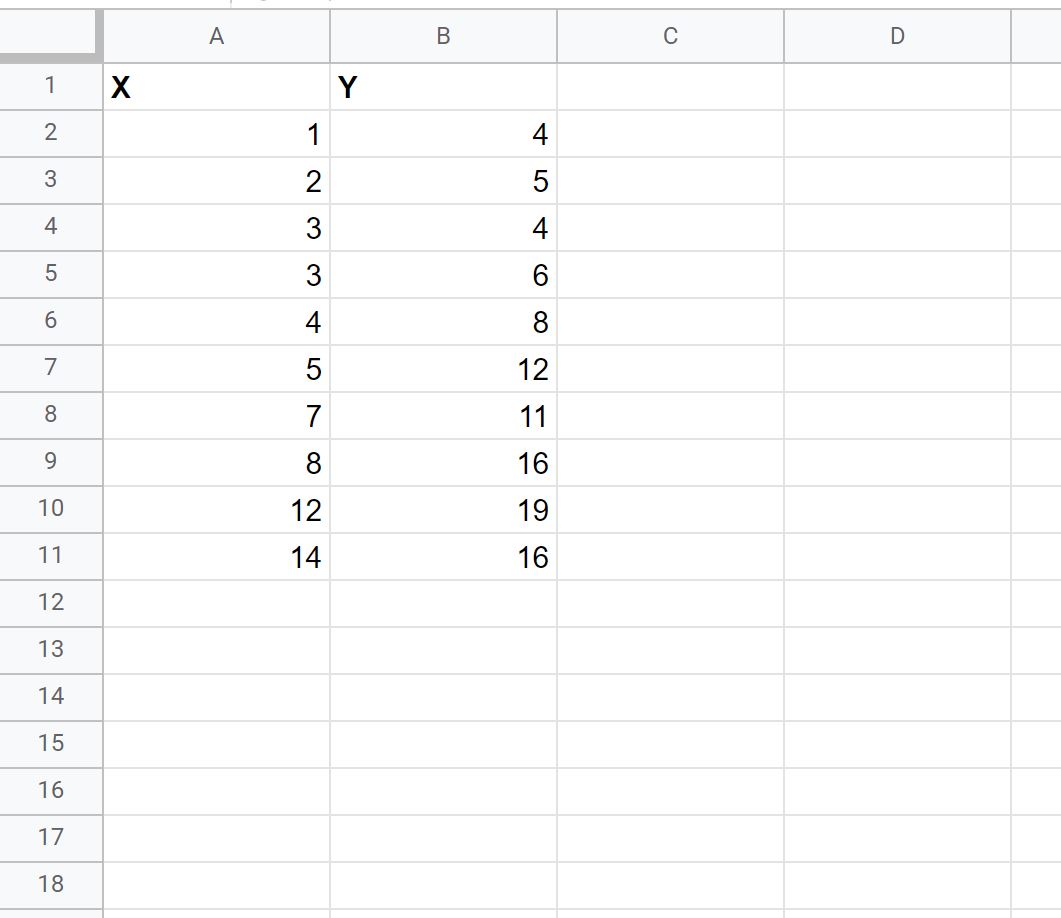Click cell A1 containing X
Image resolution: width=1061 pixels, height=918 pixels.
pos(217,87)
